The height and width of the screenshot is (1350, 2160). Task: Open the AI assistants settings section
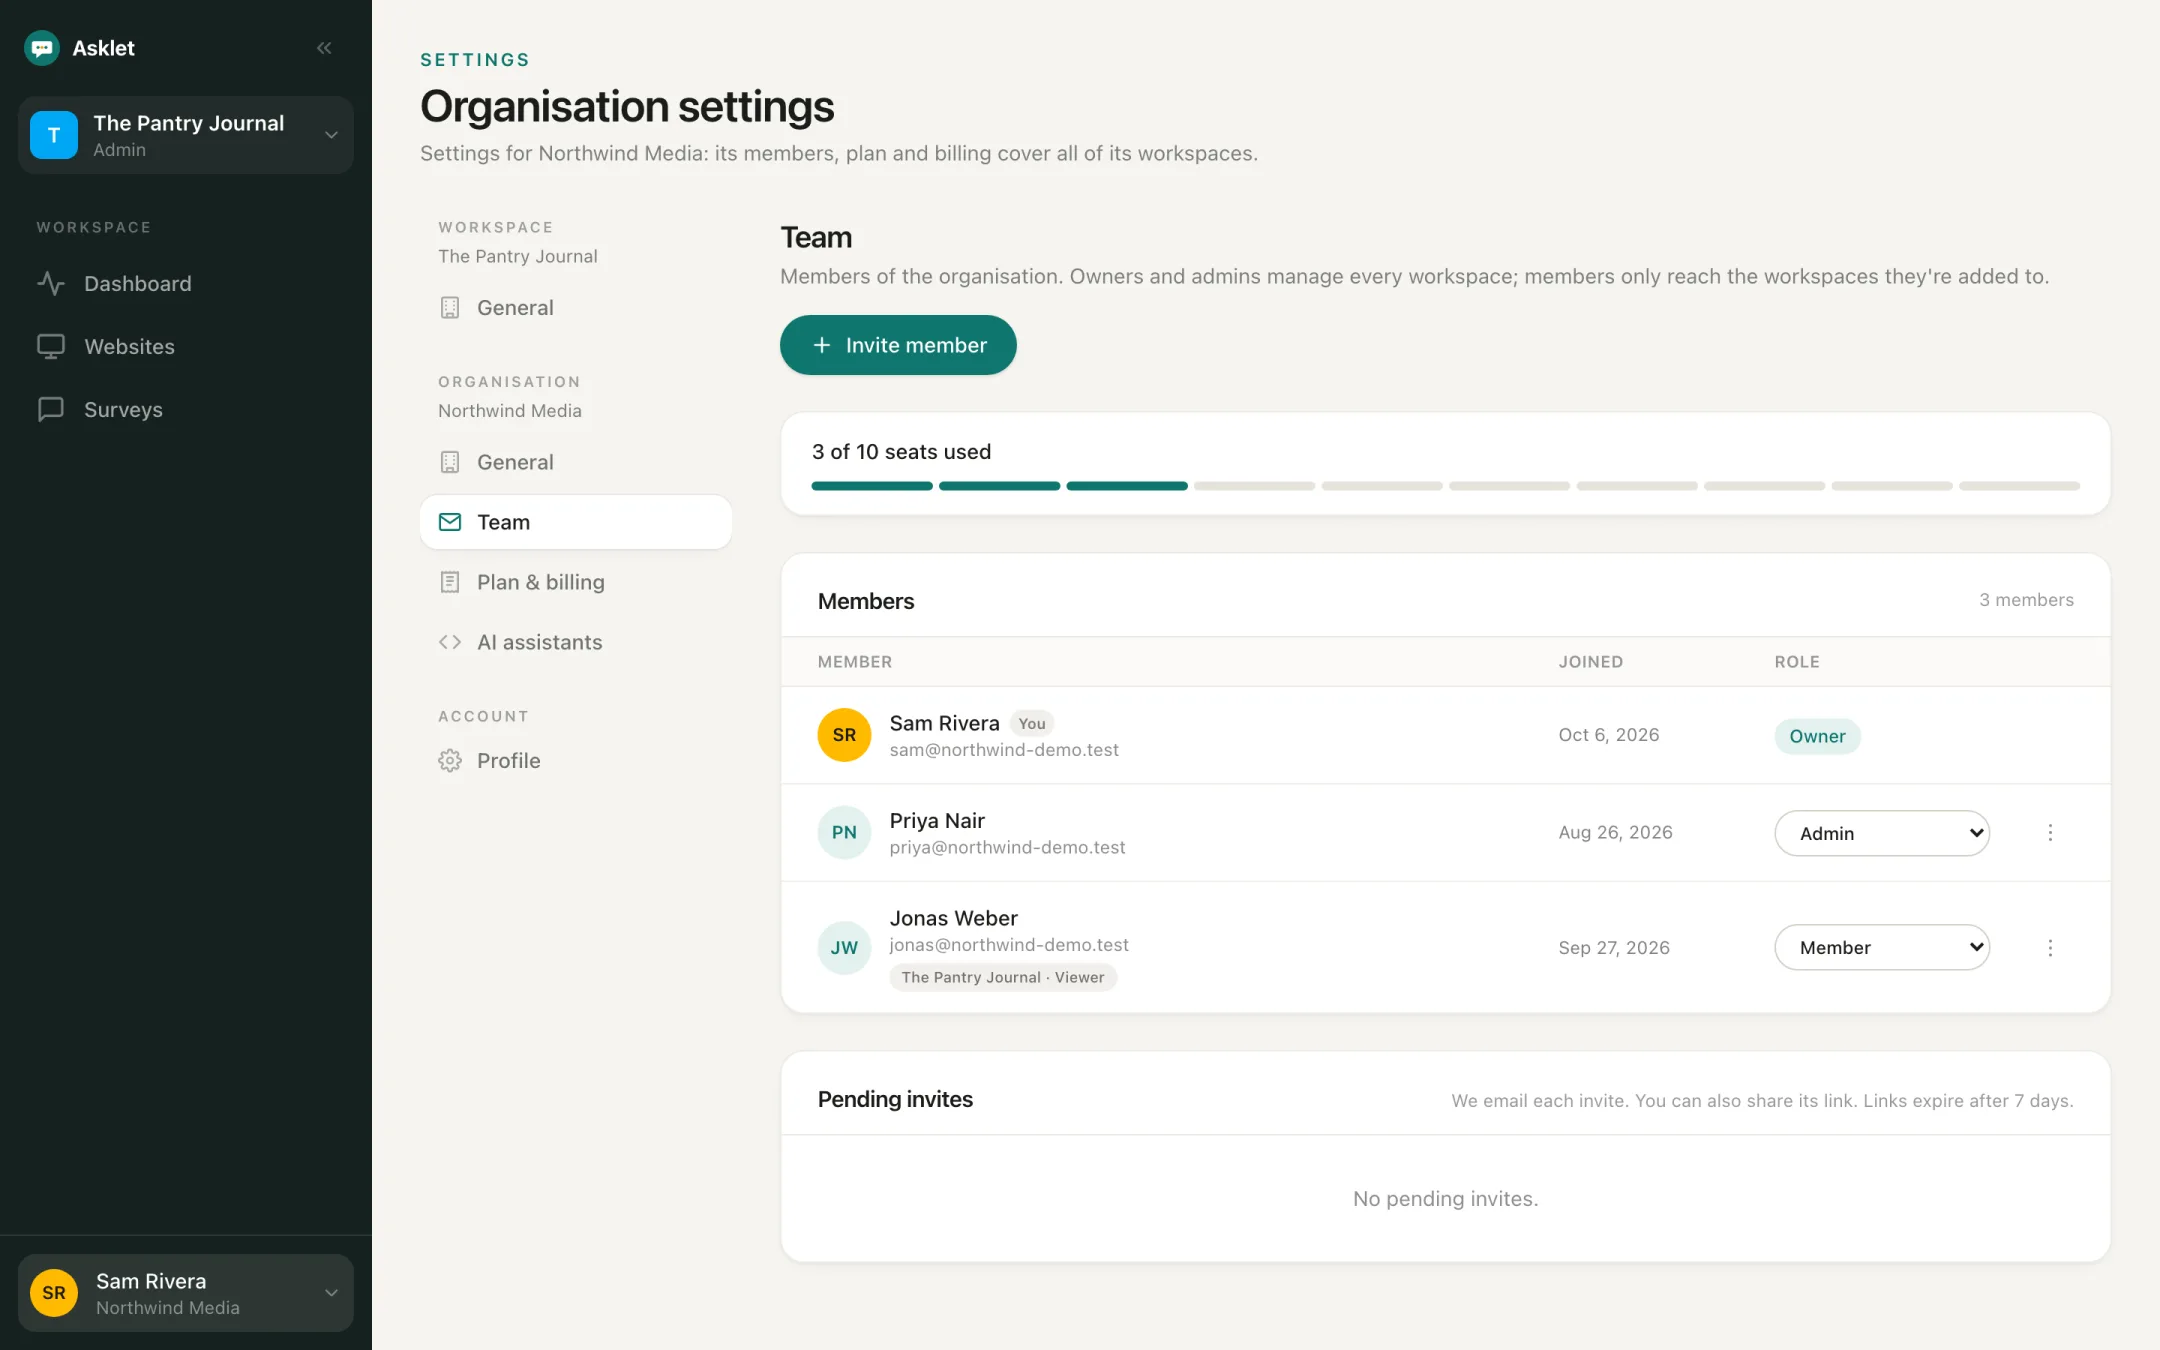(576, 642)
